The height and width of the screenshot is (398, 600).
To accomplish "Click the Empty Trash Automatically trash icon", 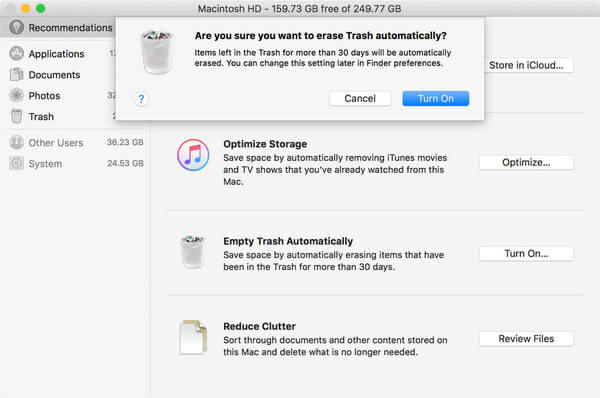I will click(x=193, y=252).
